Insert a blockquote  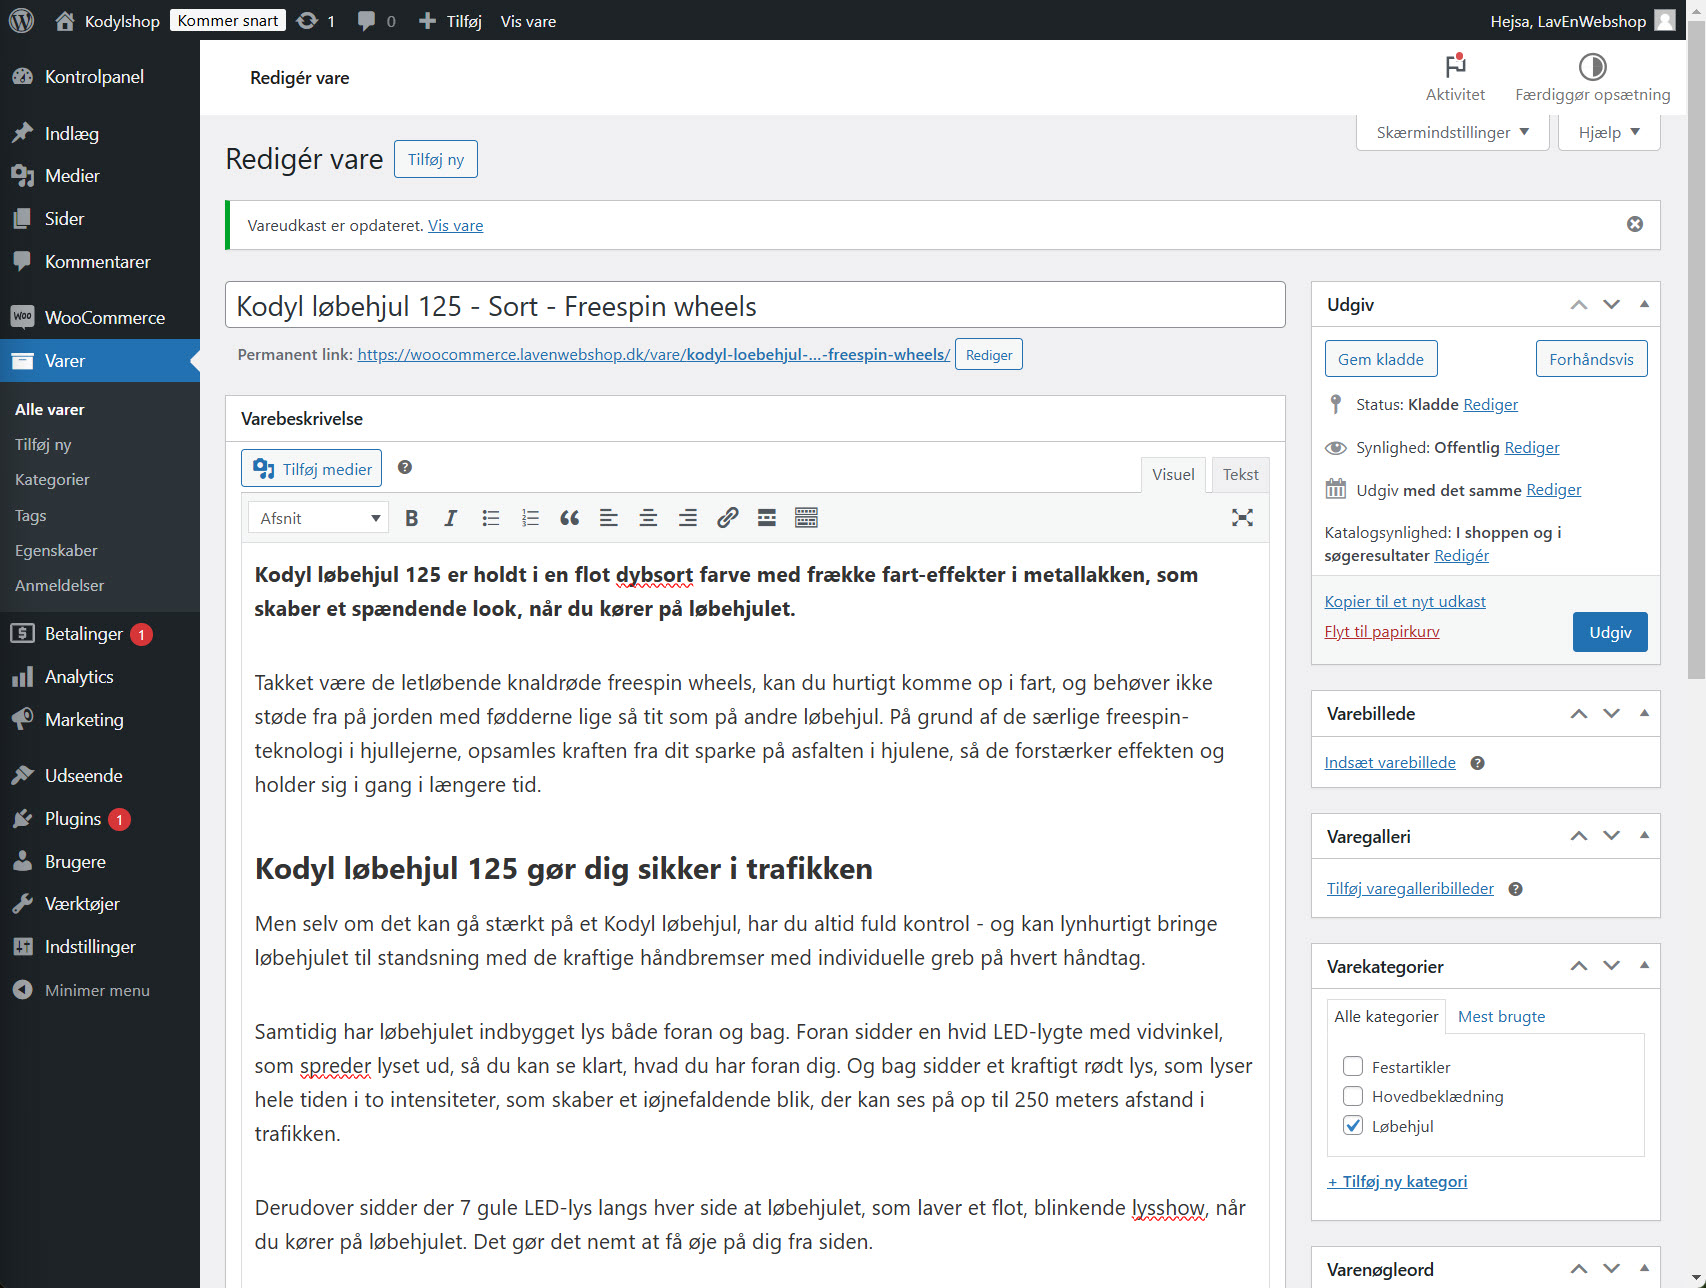569,517
